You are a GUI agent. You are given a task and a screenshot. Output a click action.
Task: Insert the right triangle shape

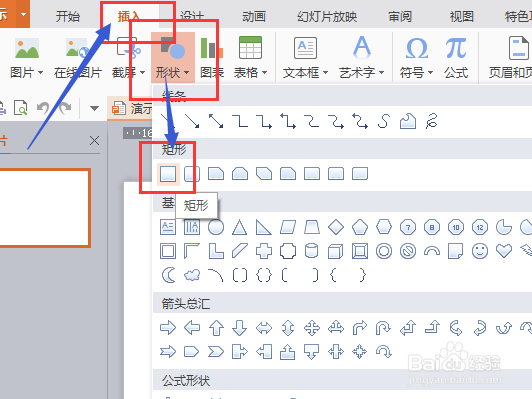coord(264,227)
